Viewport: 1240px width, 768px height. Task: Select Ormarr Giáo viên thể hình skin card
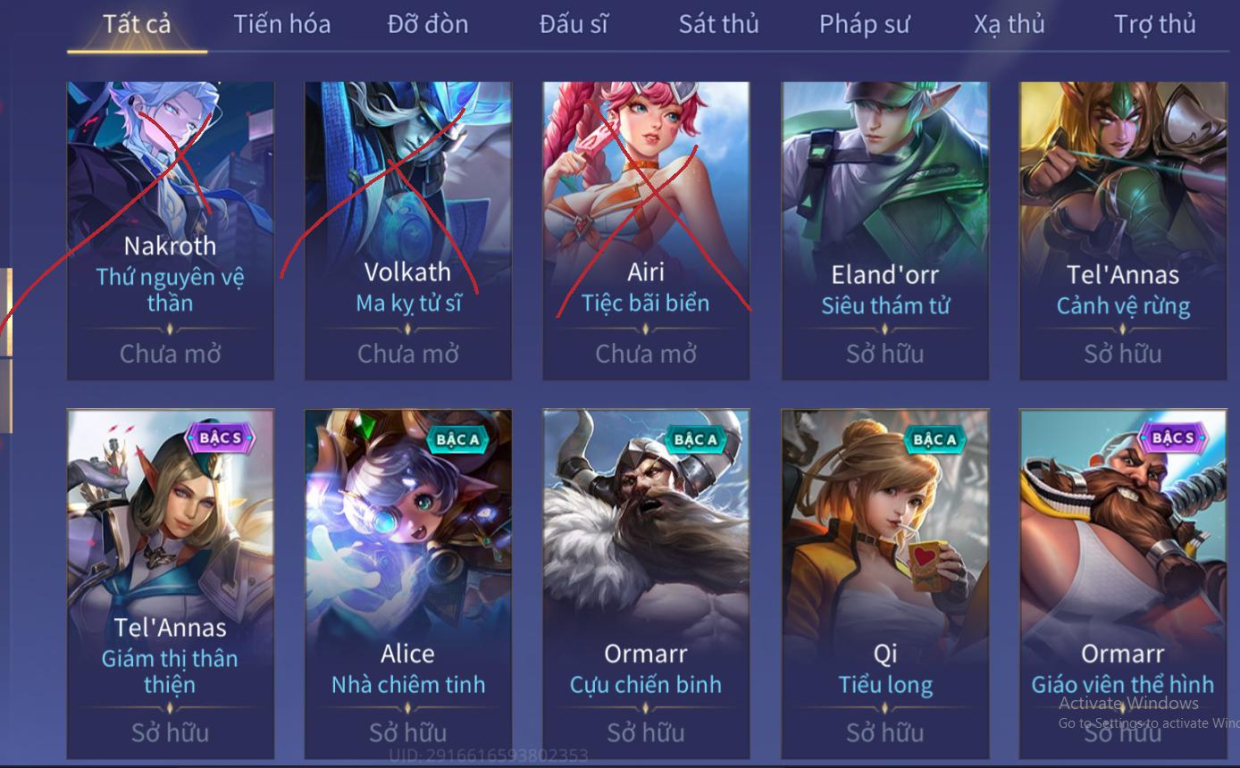pos(1123,584)
